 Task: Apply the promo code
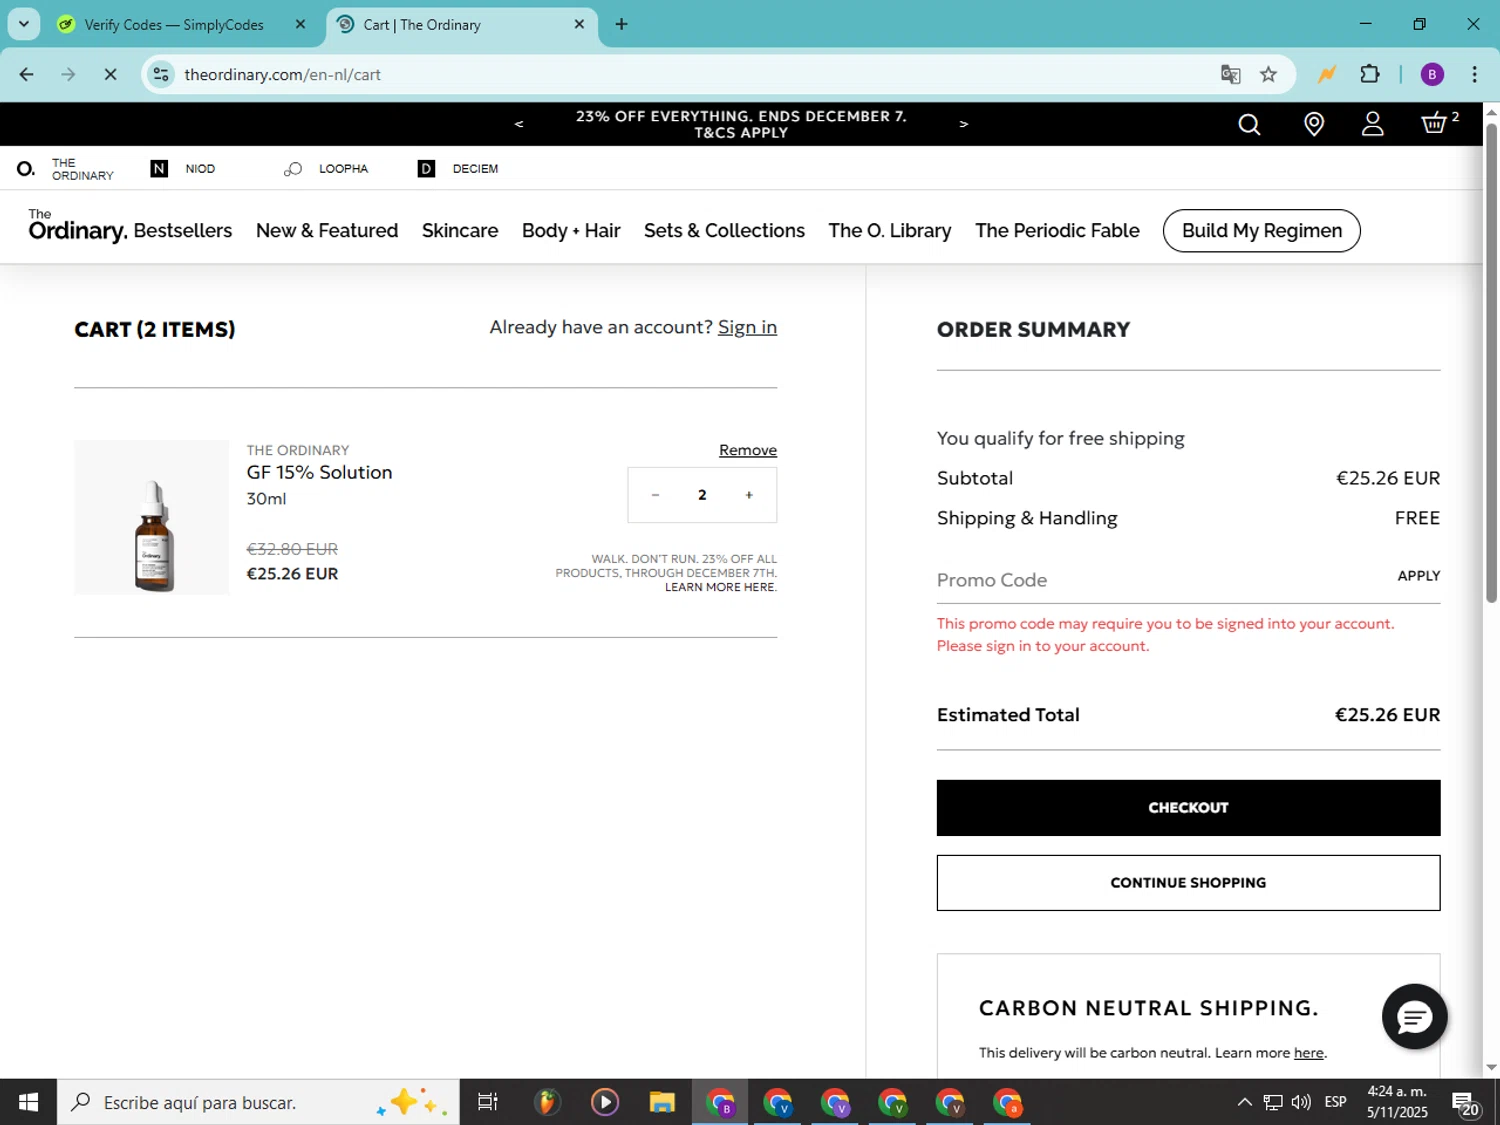[1418, 576]
